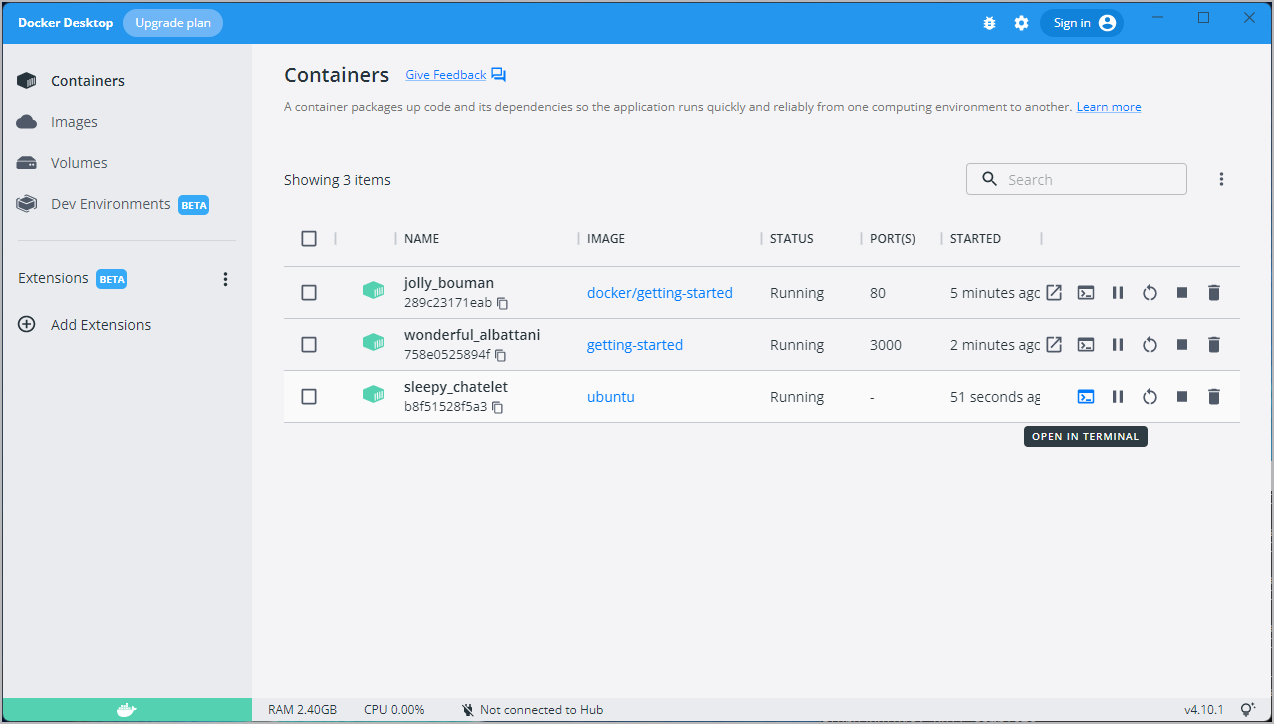
Task: Tick the select-all checkbox in table header
Action: pyautogui.click(x=309, y=238)
